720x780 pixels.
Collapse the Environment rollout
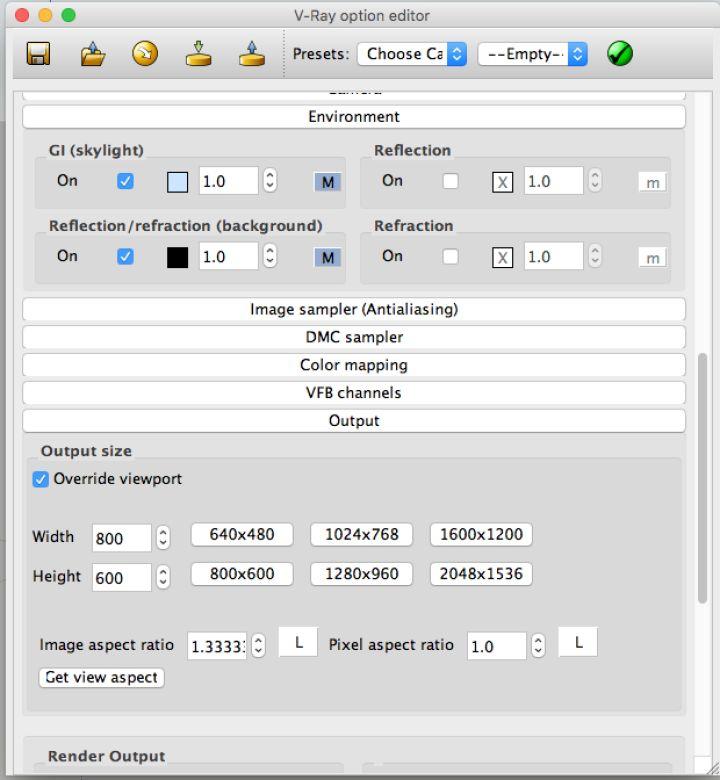click(x=354, y=116)
